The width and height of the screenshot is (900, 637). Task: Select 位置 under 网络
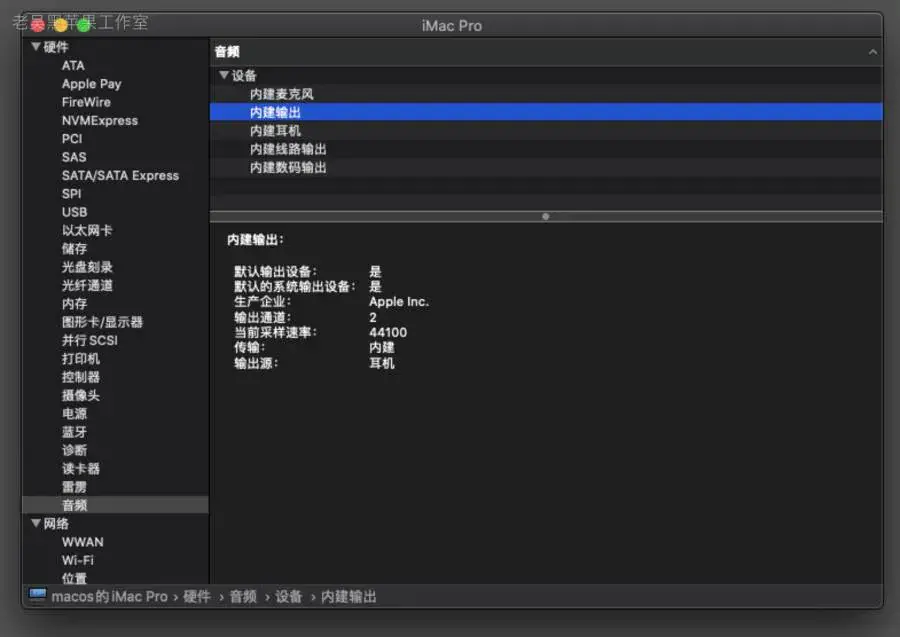pyautogui.click(x=74, y=578)
